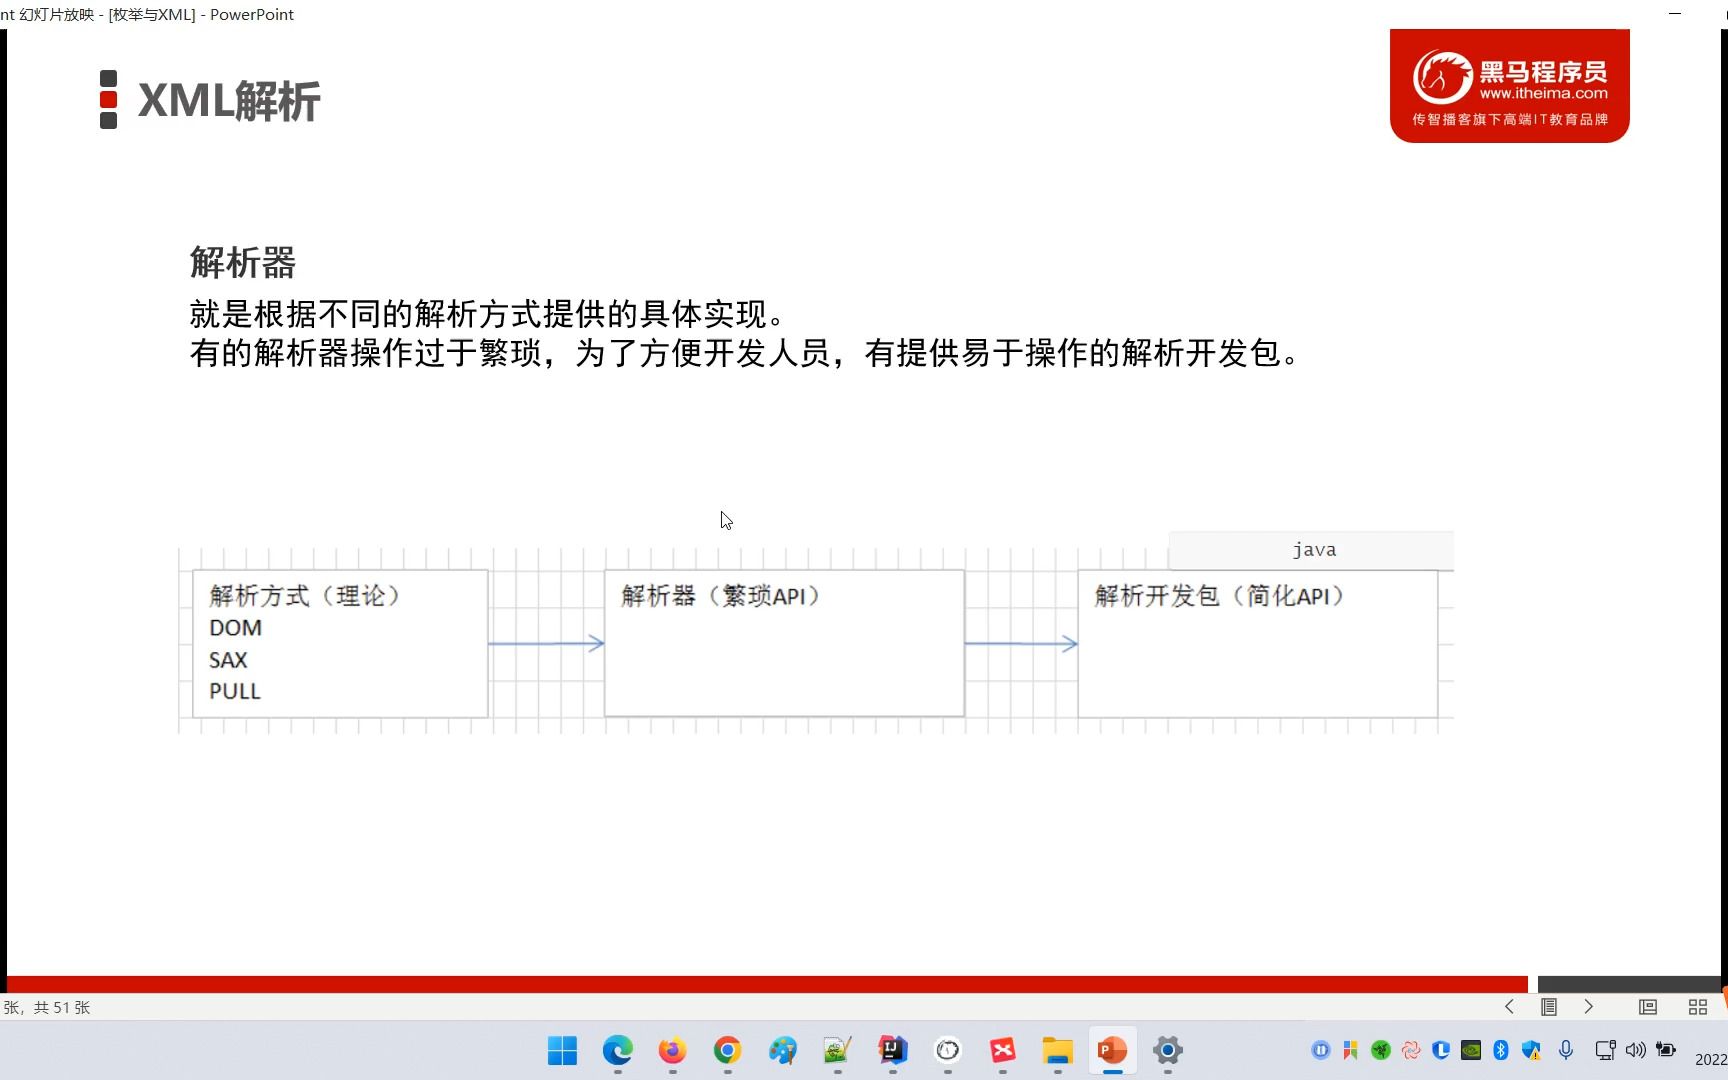1728x1080 pixels.
Task: Launch Google Chrome from the taskbar
Action: coord(727,1050)
